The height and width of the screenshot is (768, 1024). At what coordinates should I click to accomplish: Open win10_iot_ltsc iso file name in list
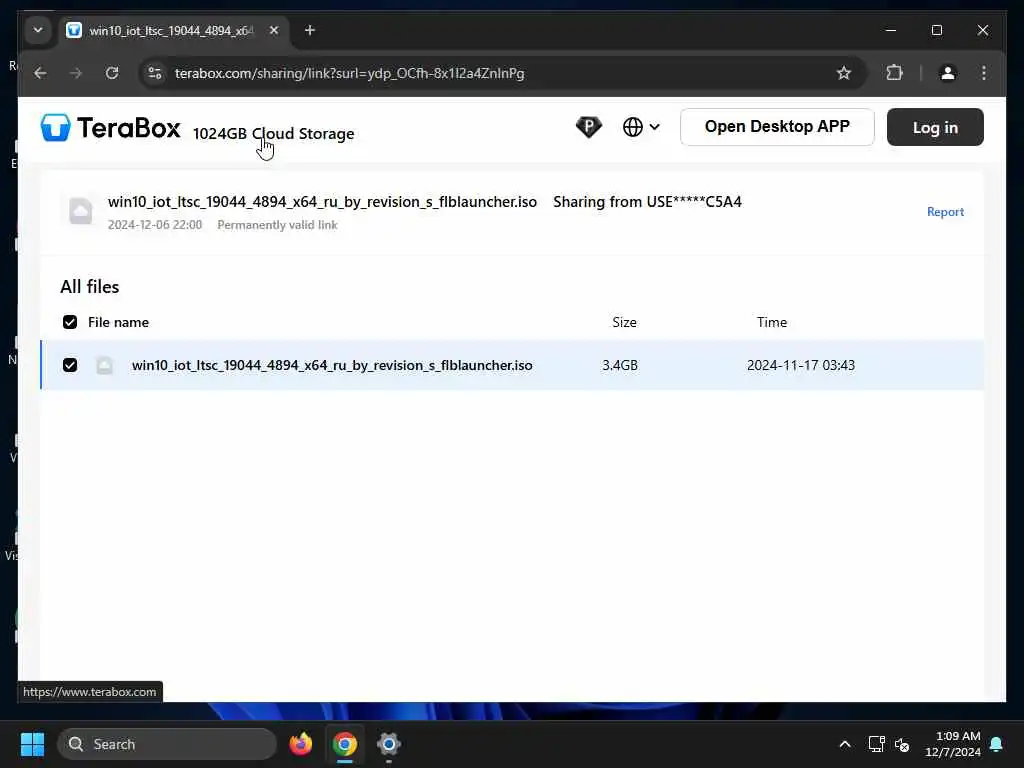(332, 365)
